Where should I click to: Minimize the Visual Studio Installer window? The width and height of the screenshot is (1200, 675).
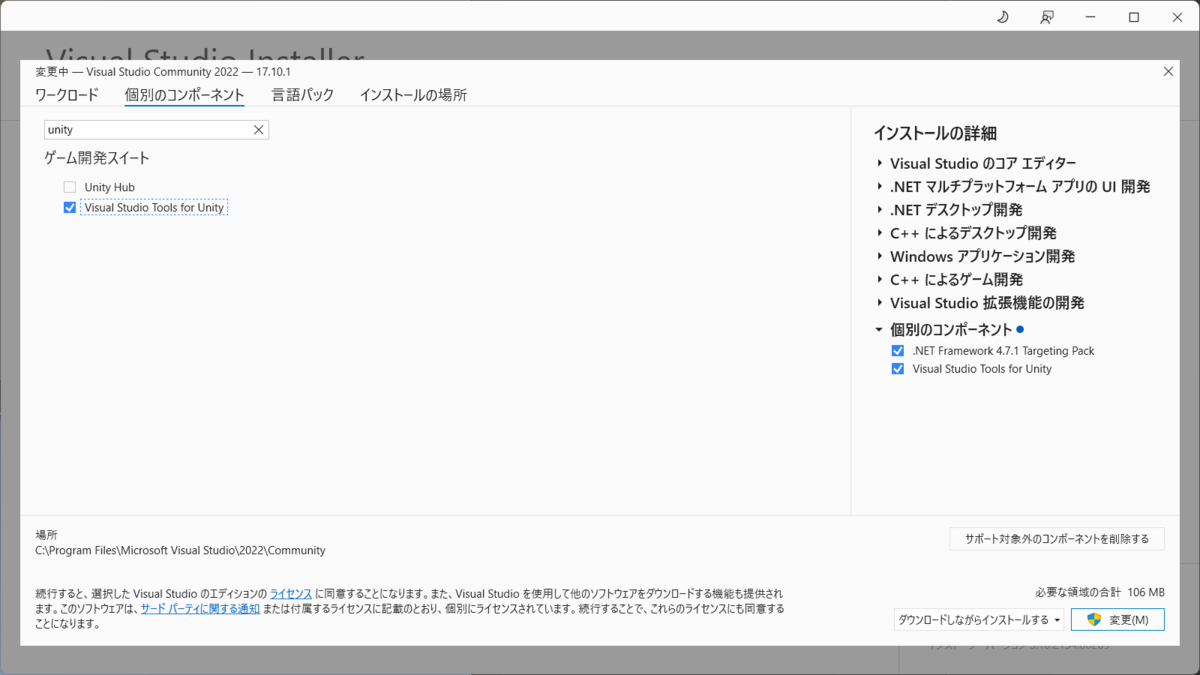click(x=1091, y=17)
